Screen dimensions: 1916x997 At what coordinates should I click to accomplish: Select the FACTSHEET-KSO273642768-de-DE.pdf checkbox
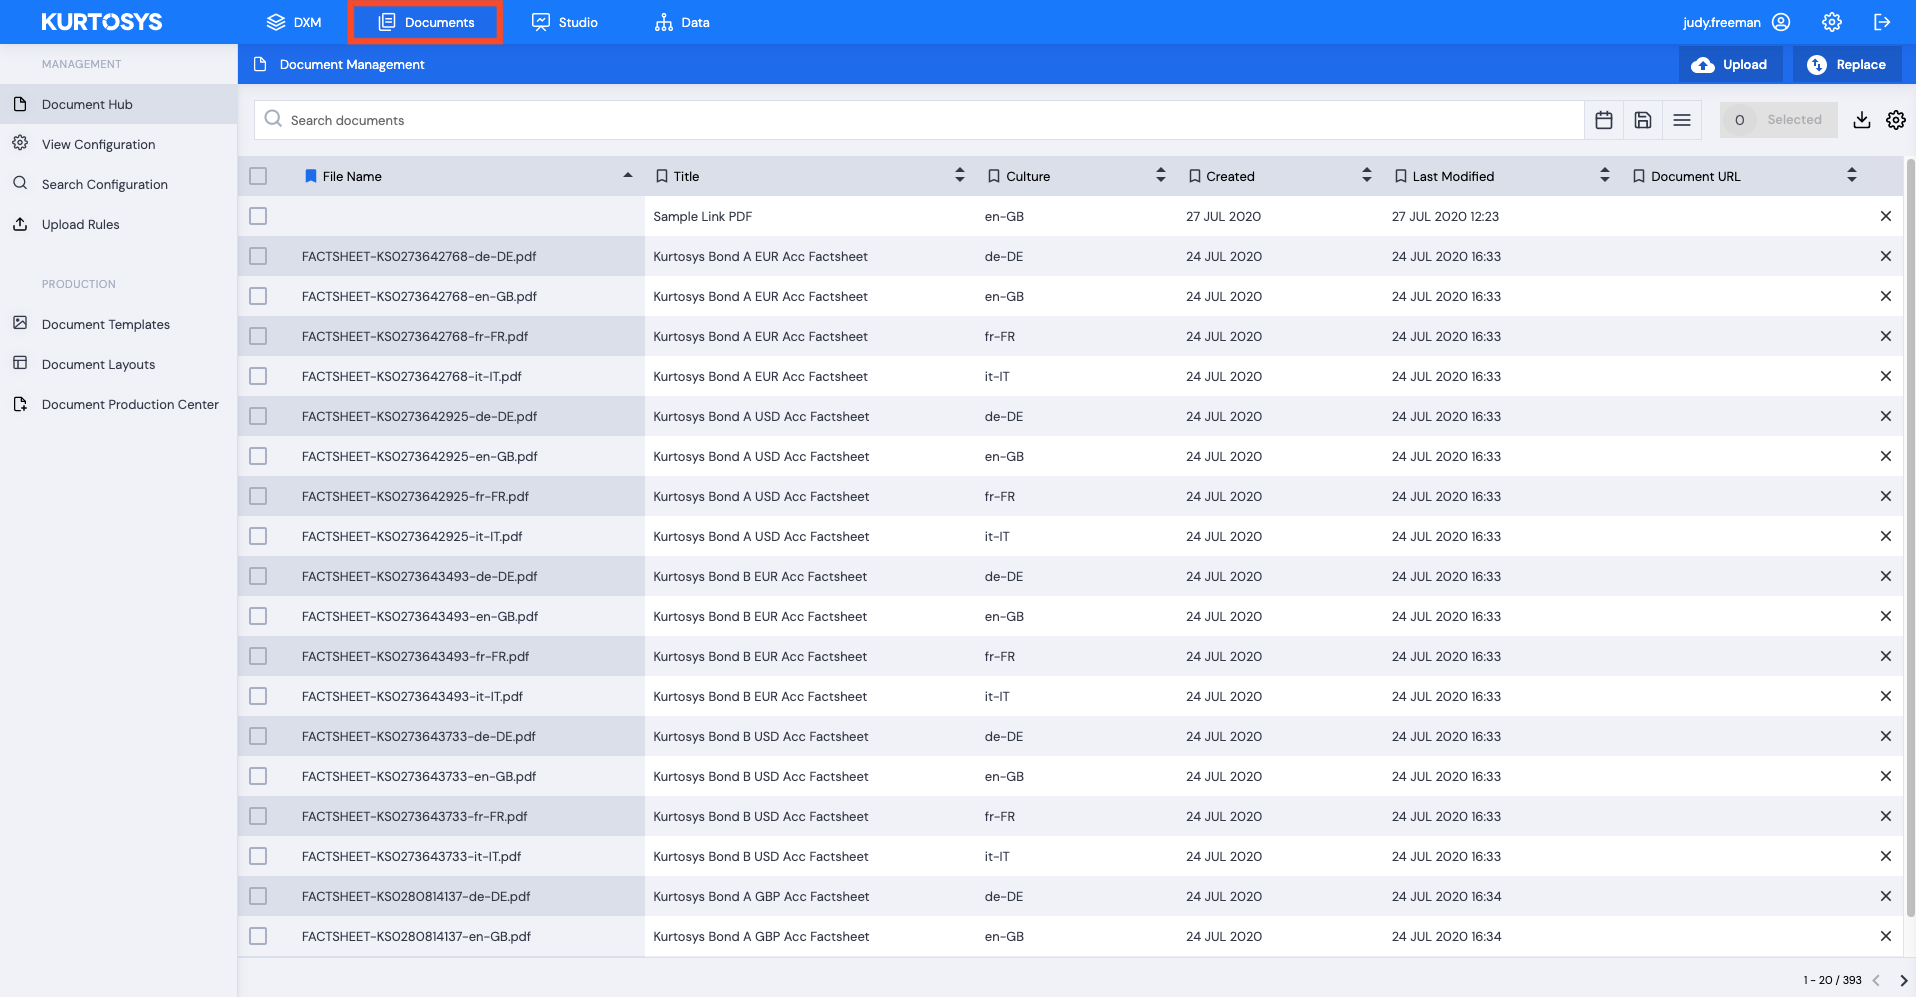(258, 256)
